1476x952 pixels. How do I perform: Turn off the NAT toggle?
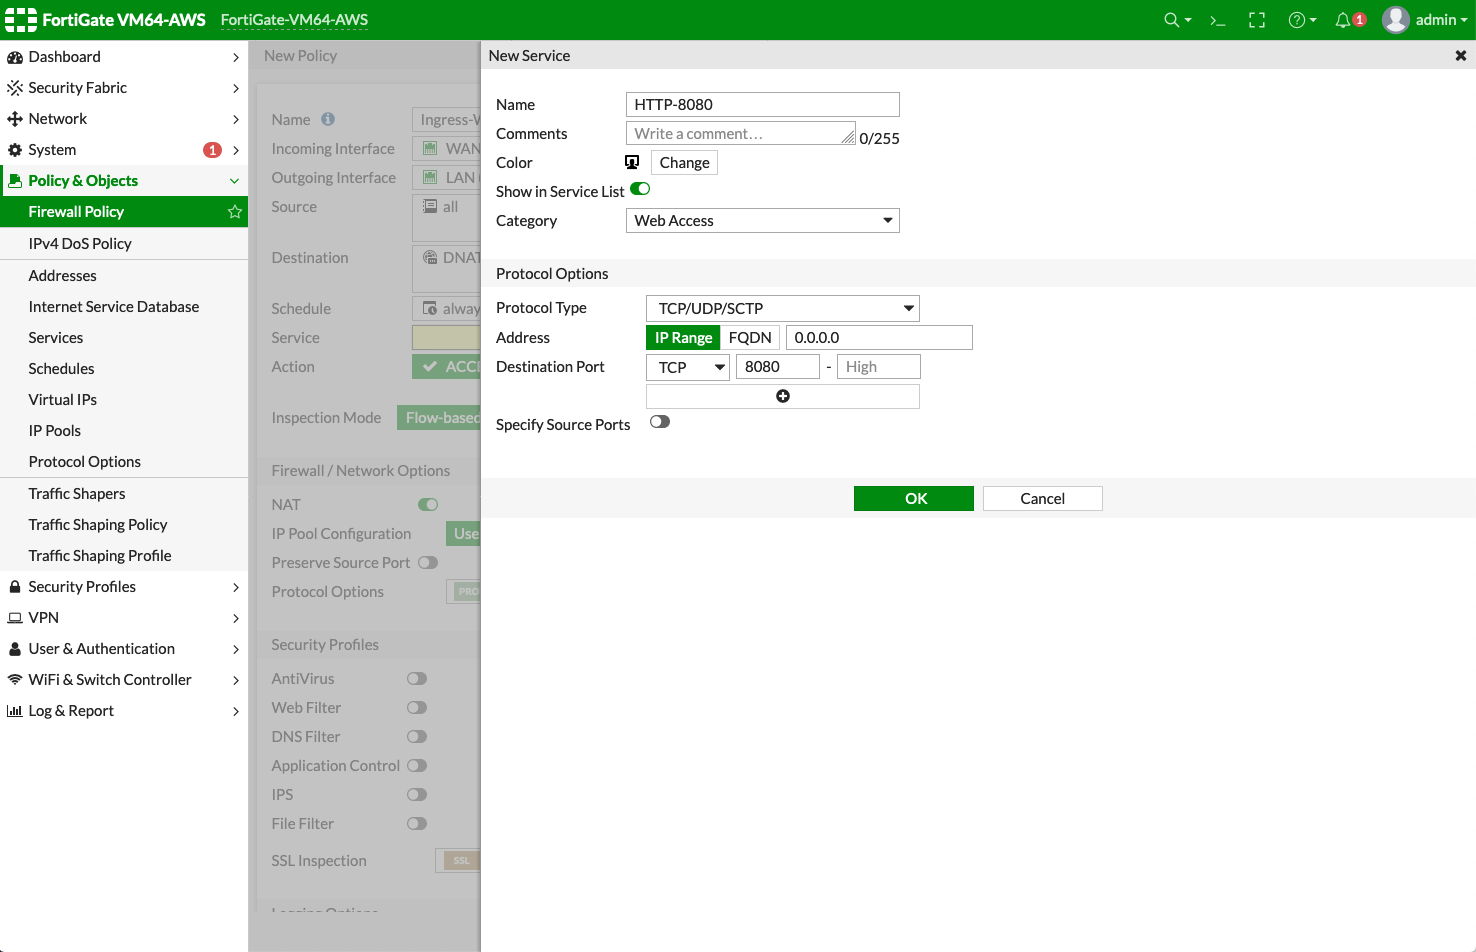pyautogui.click(x=427, y=504)
